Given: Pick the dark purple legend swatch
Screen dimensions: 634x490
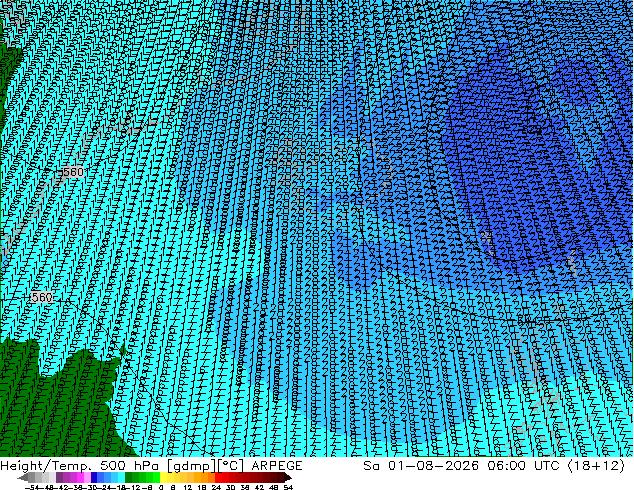Looking at the screenshot, I should click(59, 478).
